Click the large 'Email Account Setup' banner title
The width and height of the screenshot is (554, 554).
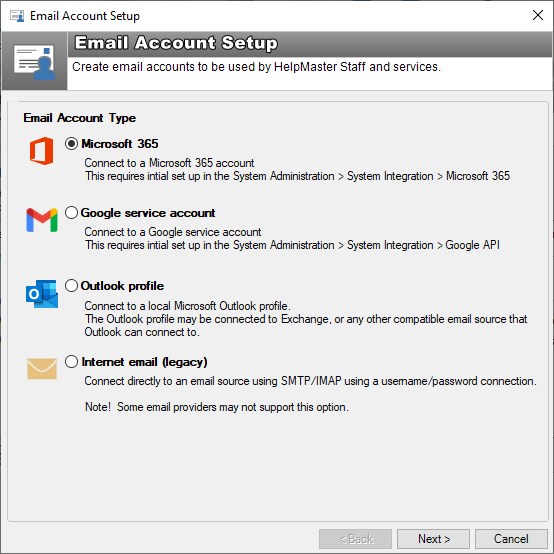point(176,43)
